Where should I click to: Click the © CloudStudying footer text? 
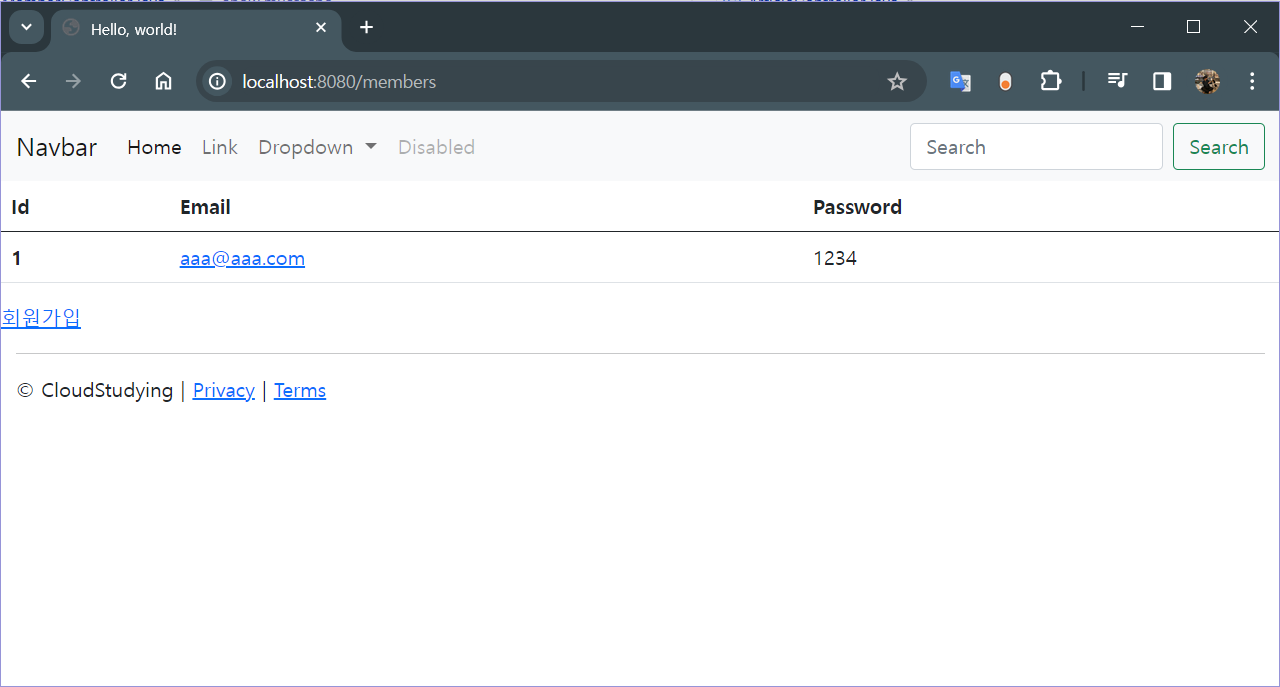95,391
